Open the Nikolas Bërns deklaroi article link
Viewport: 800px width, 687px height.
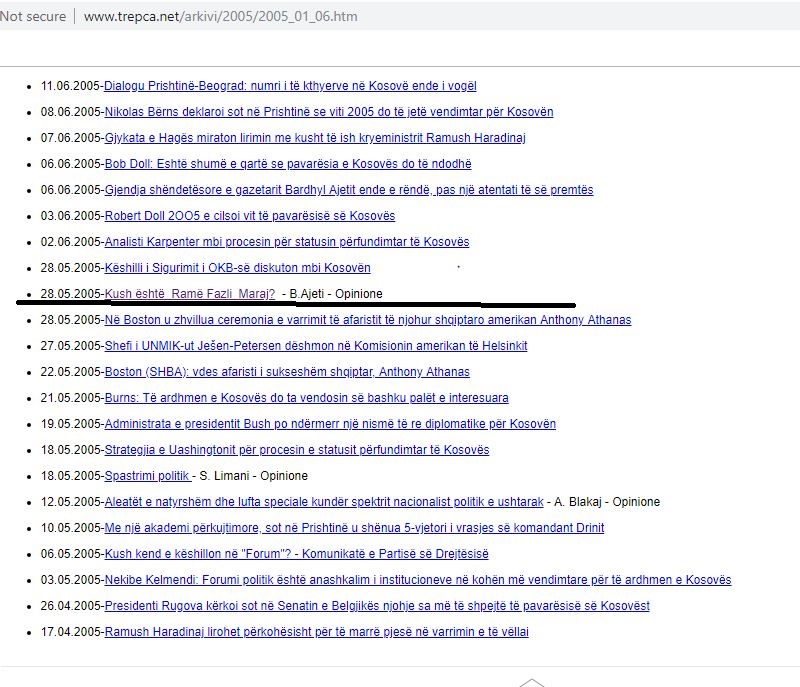(328, 112)
